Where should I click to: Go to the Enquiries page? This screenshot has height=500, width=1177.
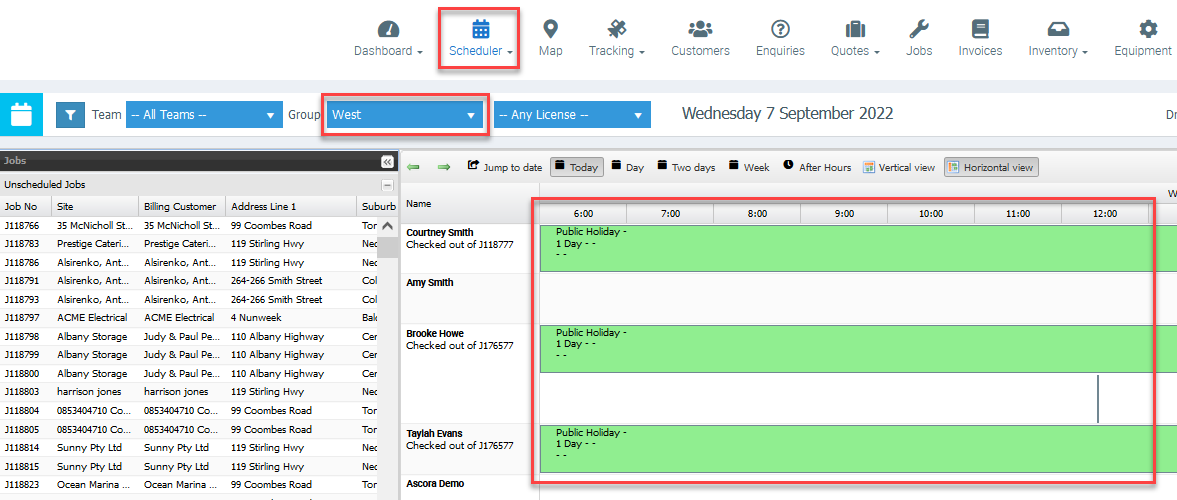[x=780, y=39]
